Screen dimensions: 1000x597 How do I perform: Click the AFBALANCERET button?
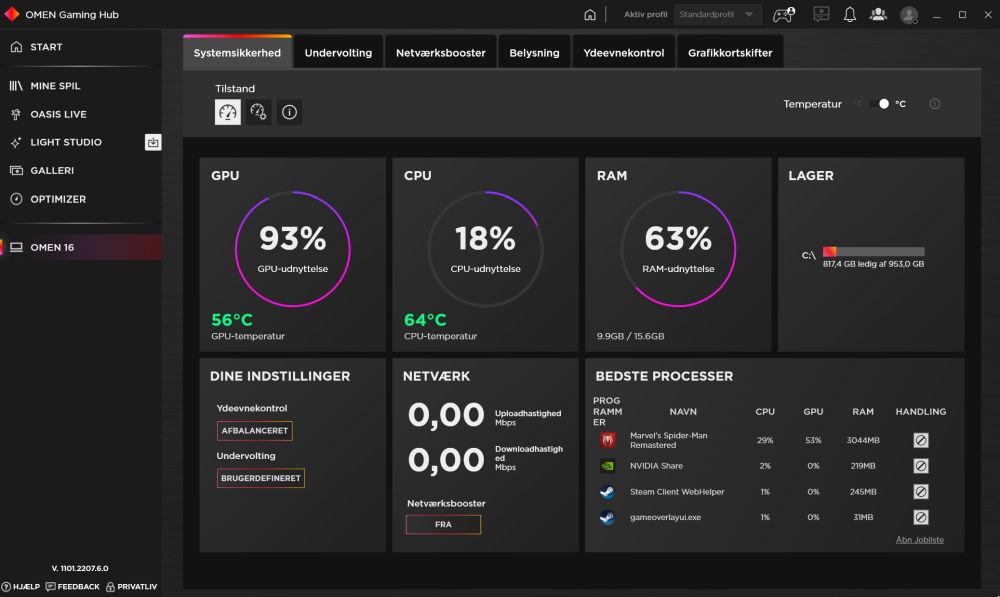click(x=254, y=431)
